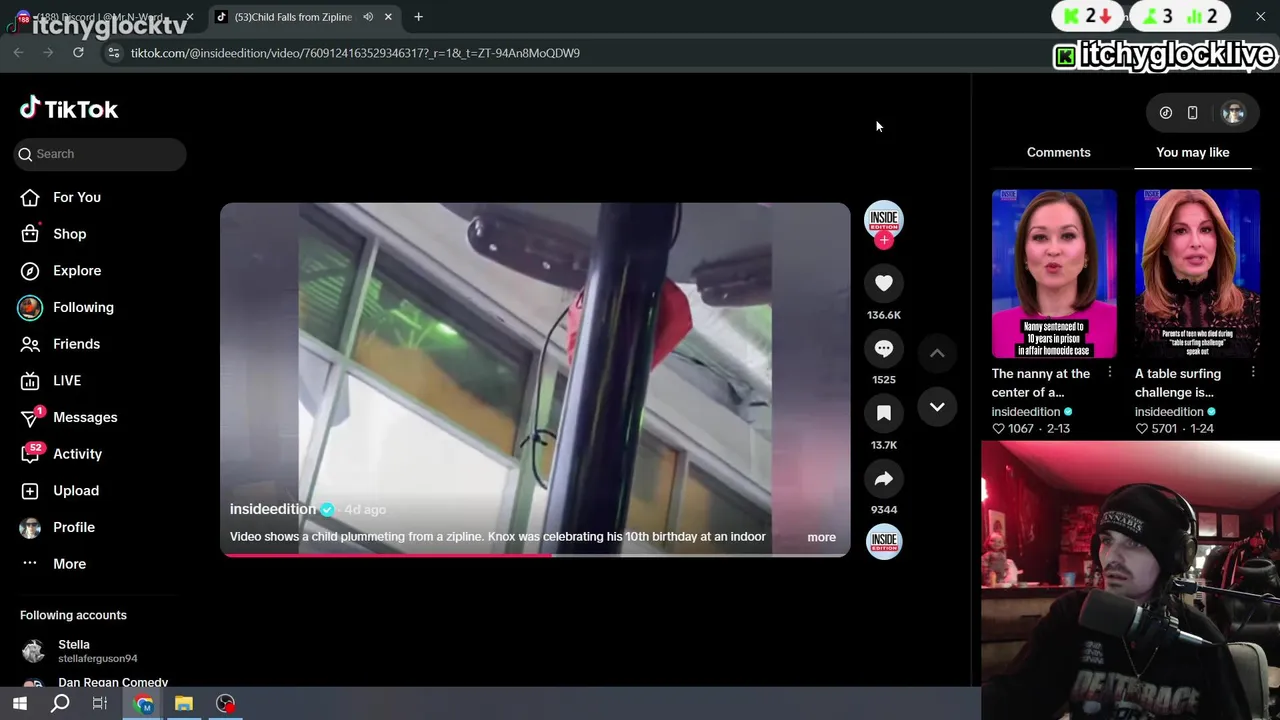Screen dimensions: 1280x720
Task: Open Task View on the taskbar
Action: (x=100, y=704)
